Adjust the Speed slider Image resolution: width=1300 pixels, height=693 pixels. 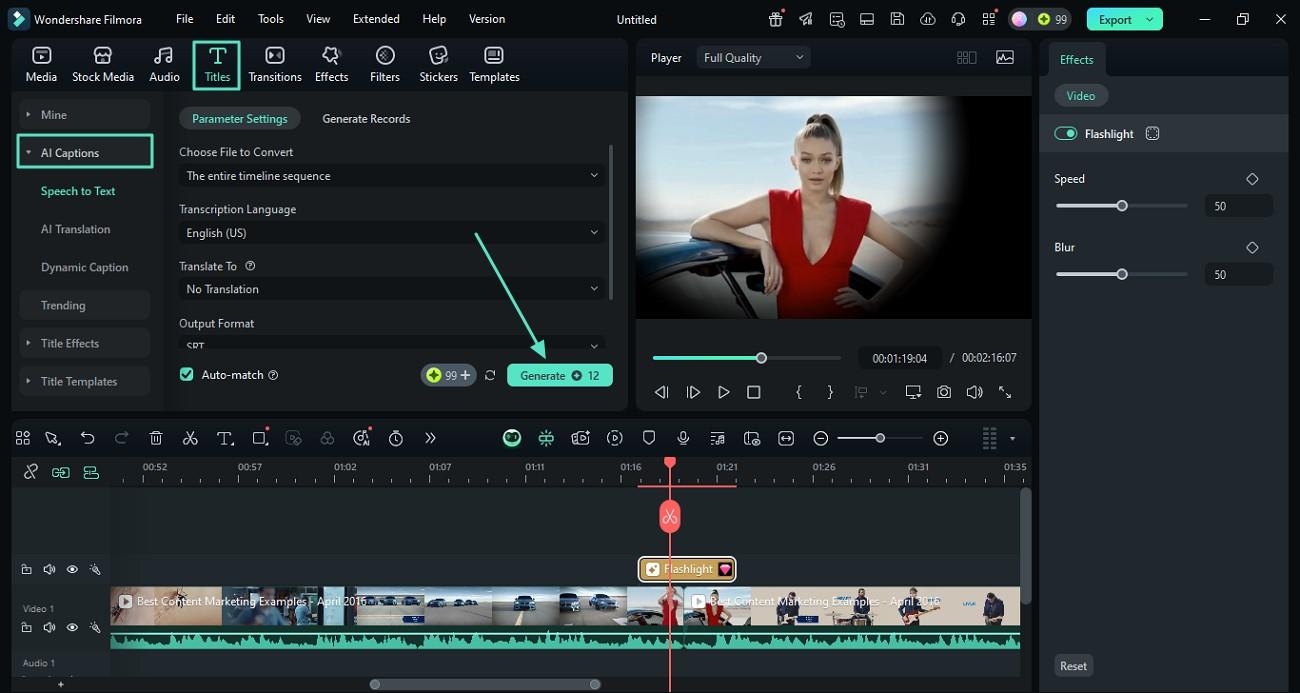click(x=1122, y=206)
